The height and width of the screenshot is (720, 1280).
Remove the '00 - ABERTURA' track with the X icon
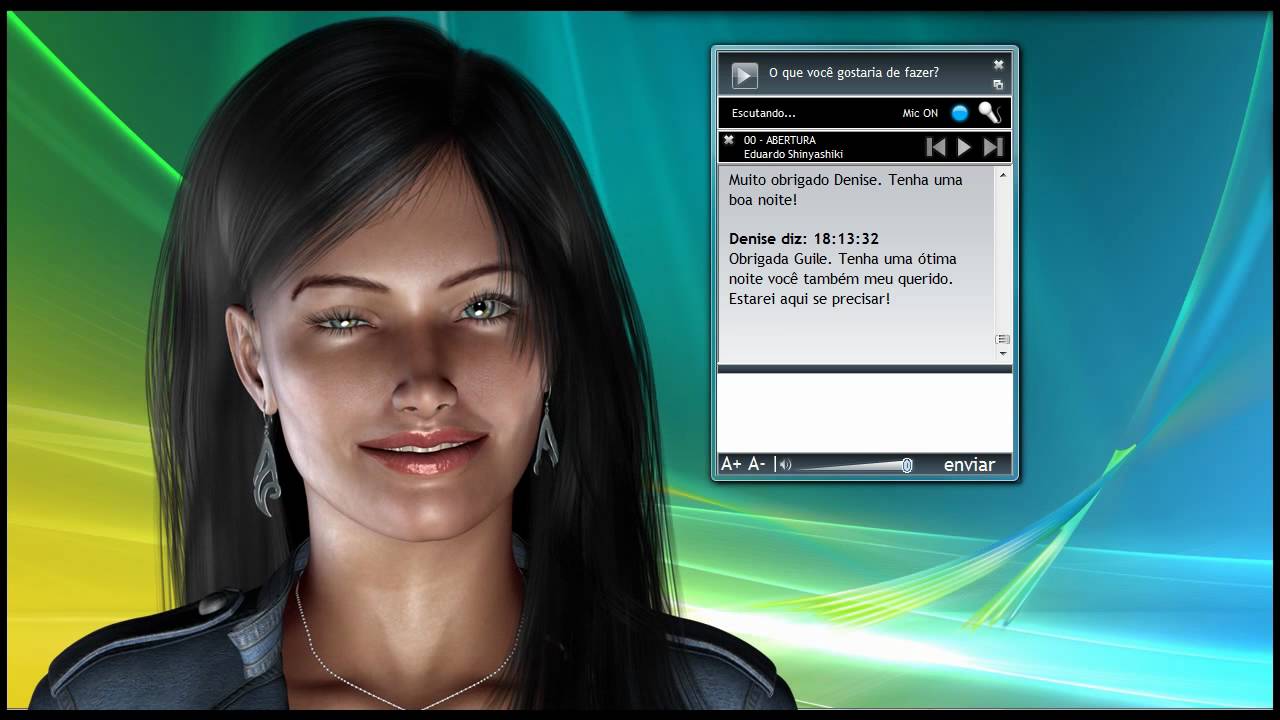[729, 140]
